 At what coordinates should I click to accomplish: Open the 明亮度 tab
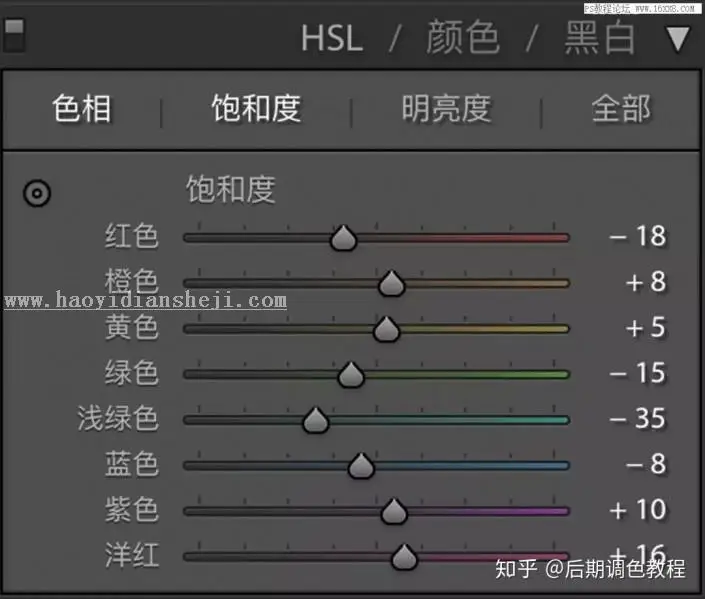coord(446,108)
